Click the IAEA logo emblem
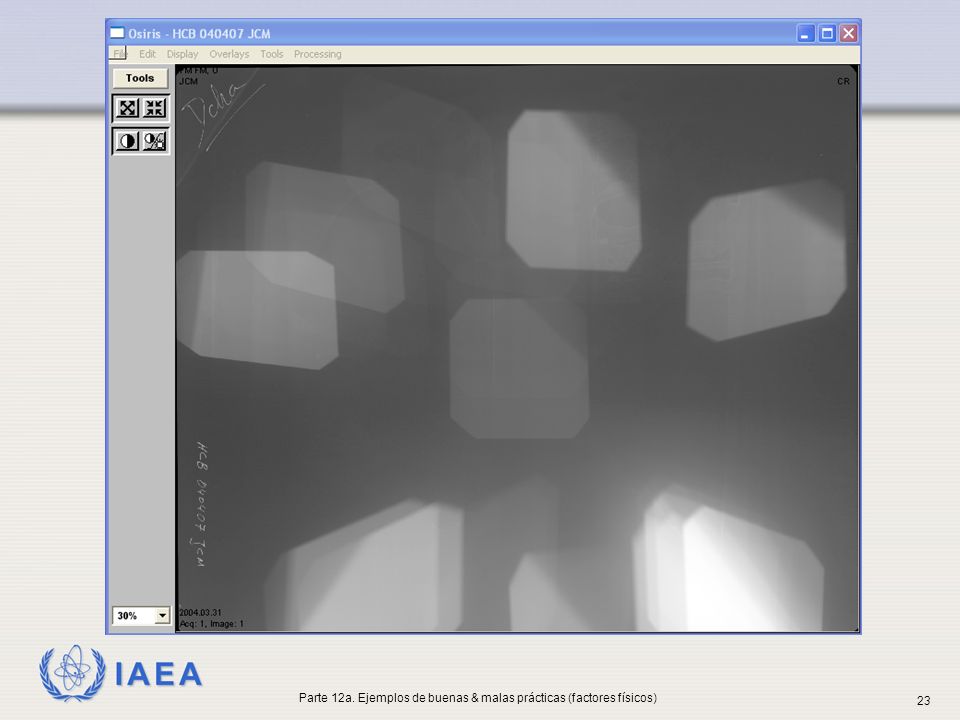This screenshot has width=960, height=720. [x=72, y=673]
